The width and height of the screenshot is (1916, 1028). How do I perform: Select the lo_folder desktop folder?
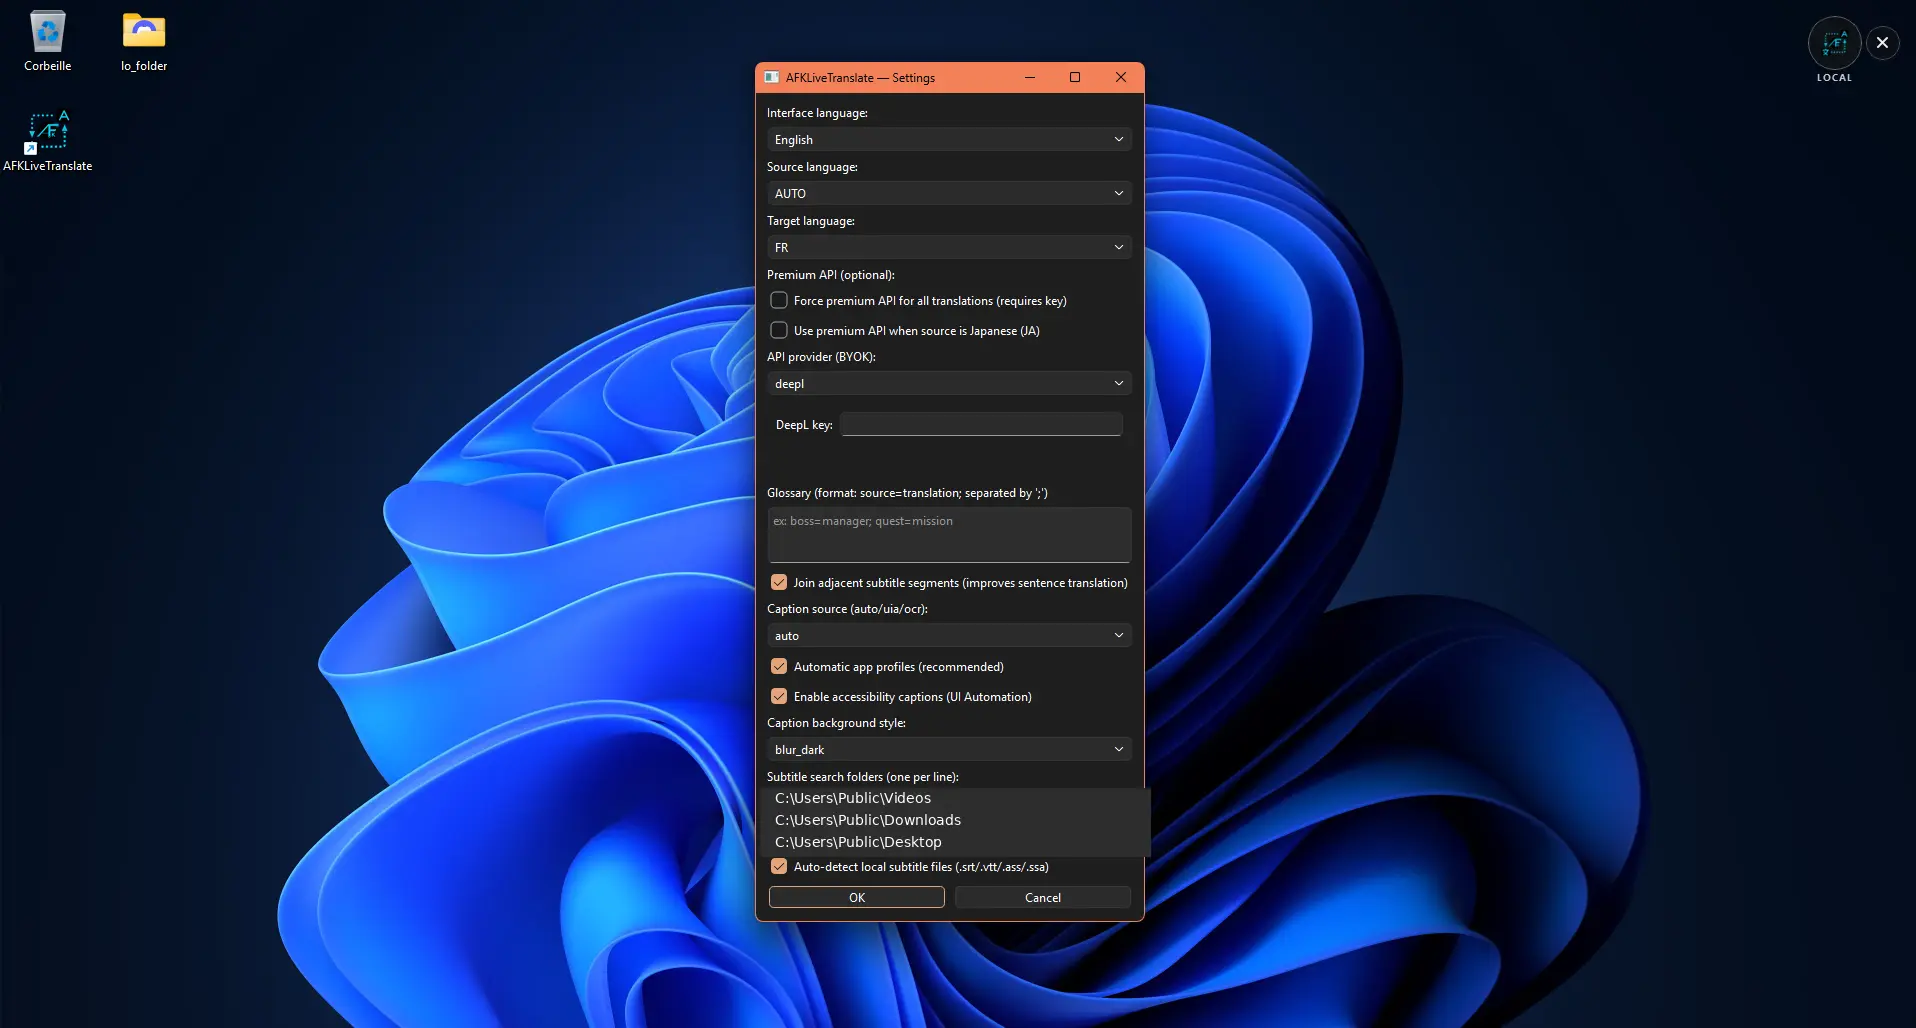pyautogui.click(x=144, y=41)
